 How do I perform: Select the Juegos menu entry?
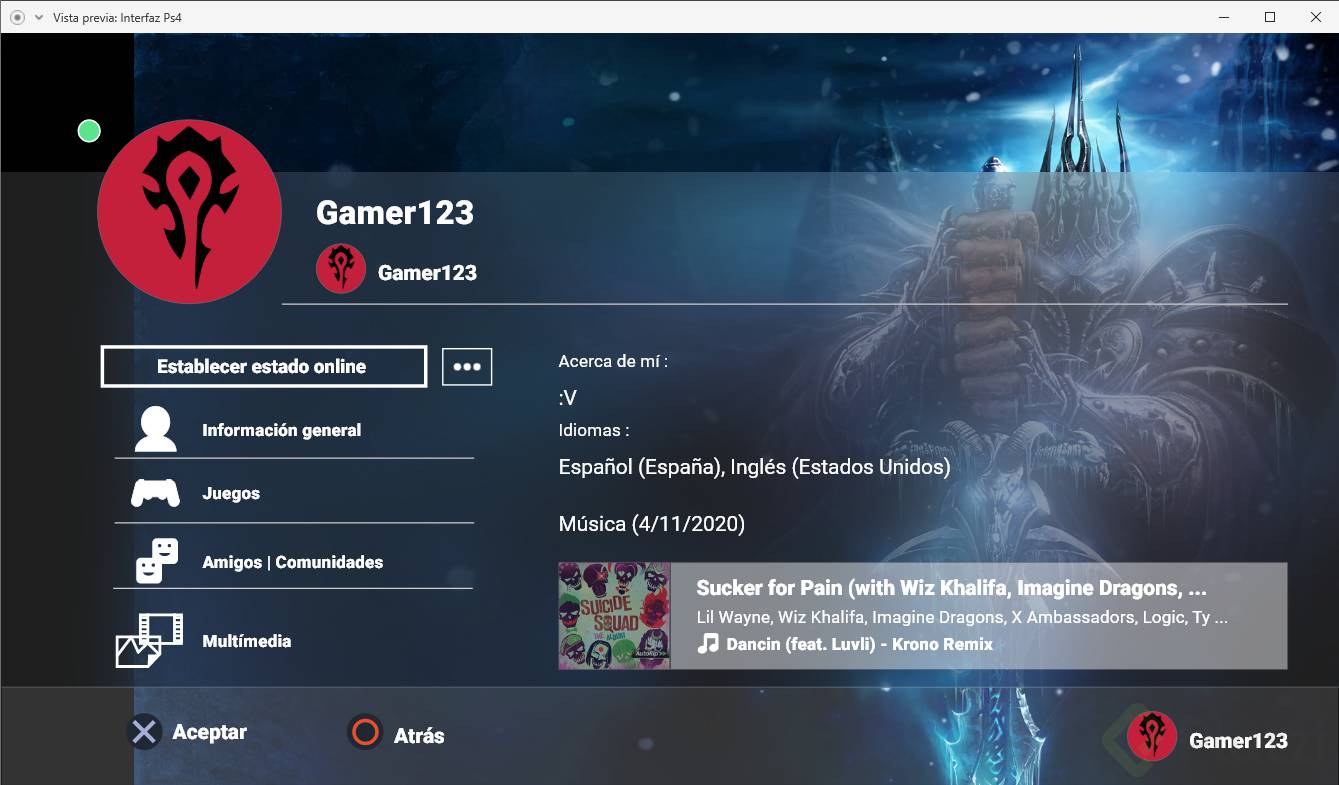click(x=232, y=492)
